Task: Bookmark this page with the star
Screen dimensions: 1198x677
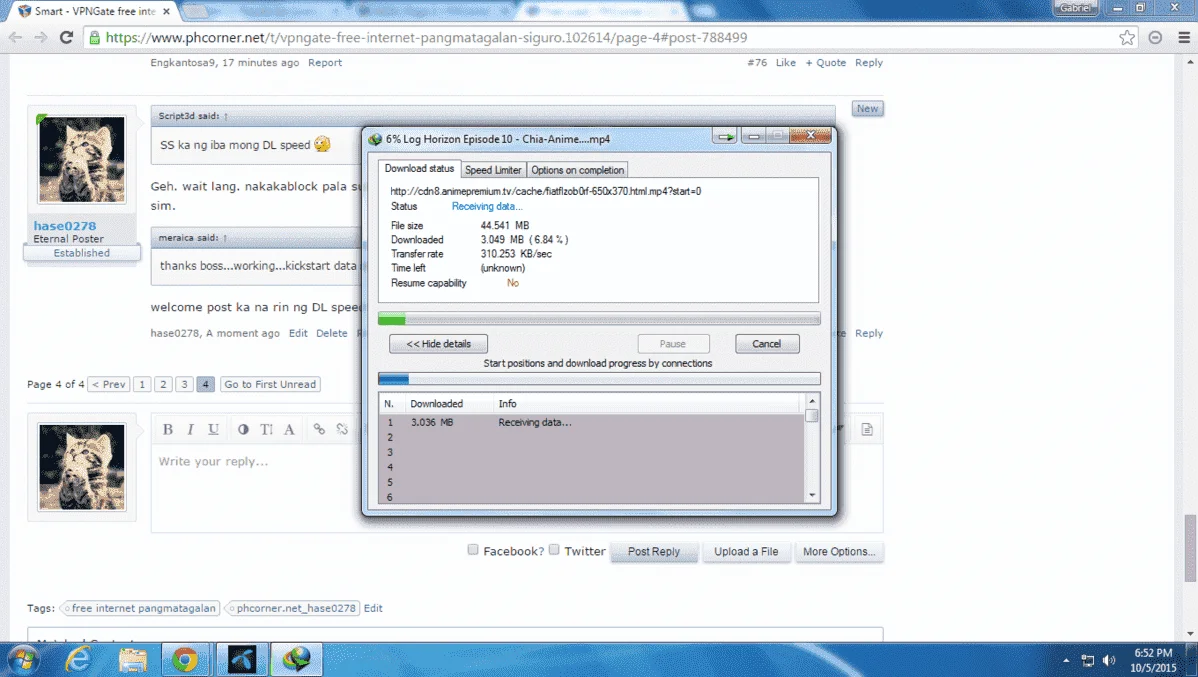Action: click(x=1127, y=37)
